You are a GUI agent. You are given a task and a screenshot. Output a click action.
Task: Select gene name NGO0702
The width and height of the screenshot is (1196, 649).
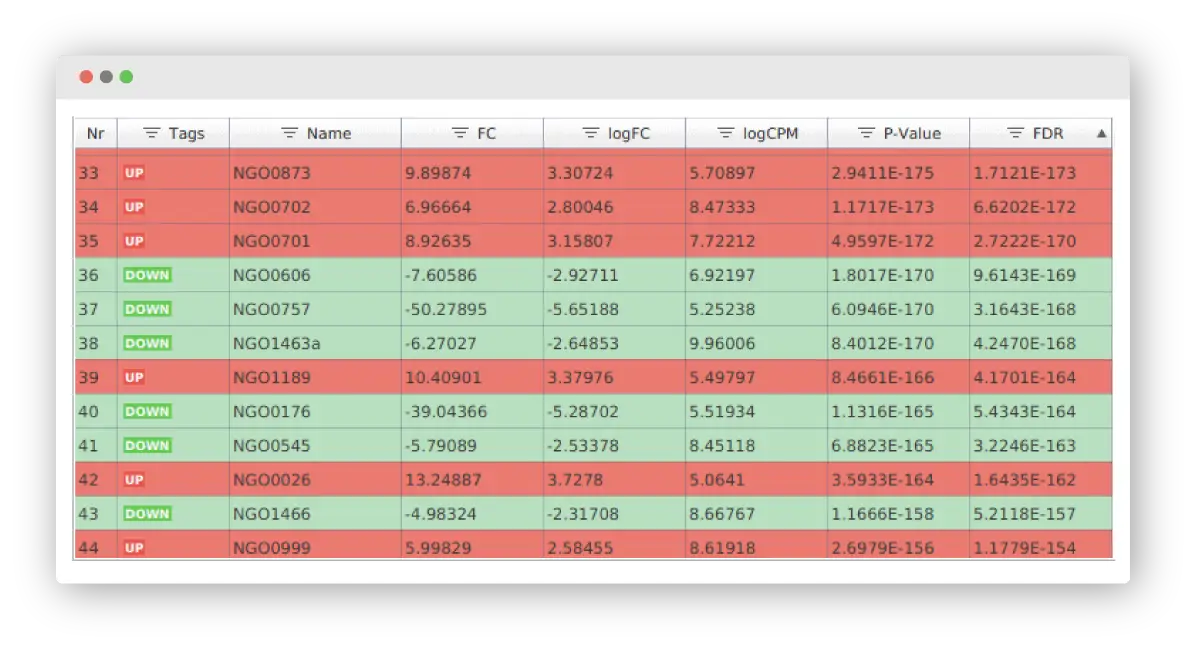[272, 207]
